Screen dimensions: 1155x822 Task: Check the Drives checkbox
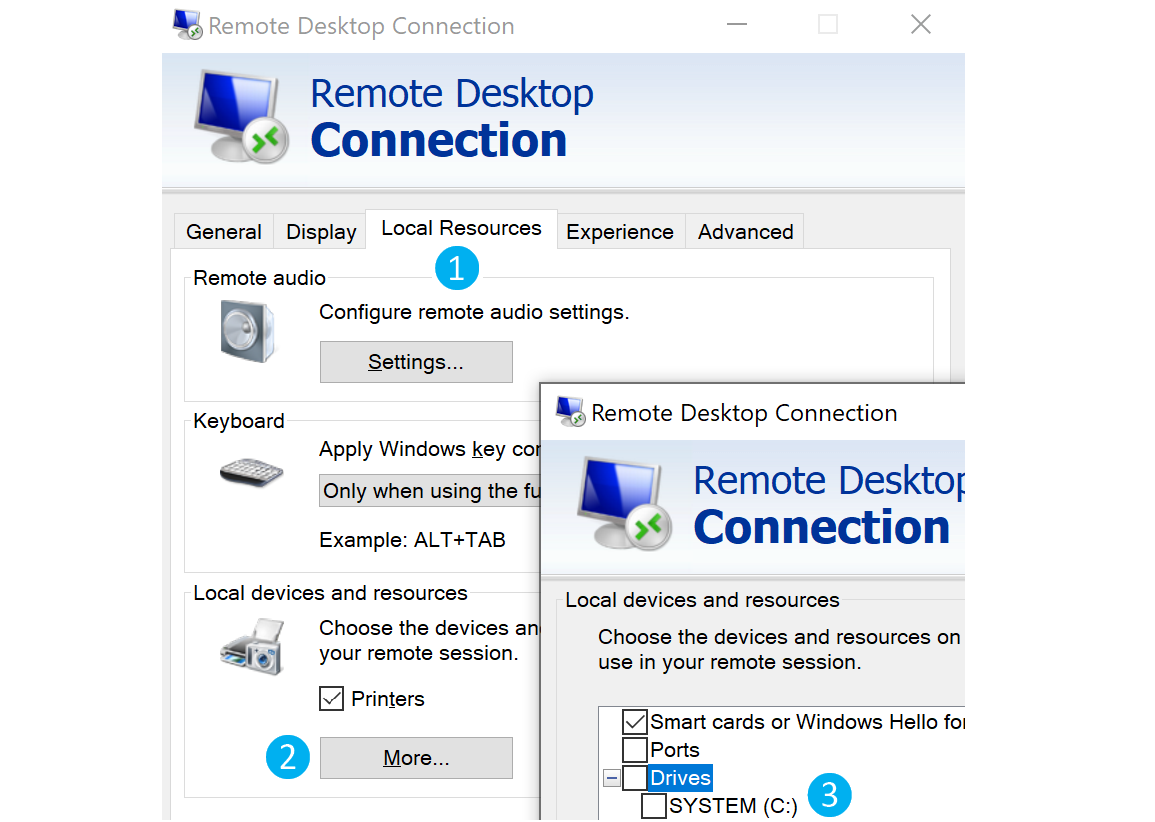[x=634, y=778]
